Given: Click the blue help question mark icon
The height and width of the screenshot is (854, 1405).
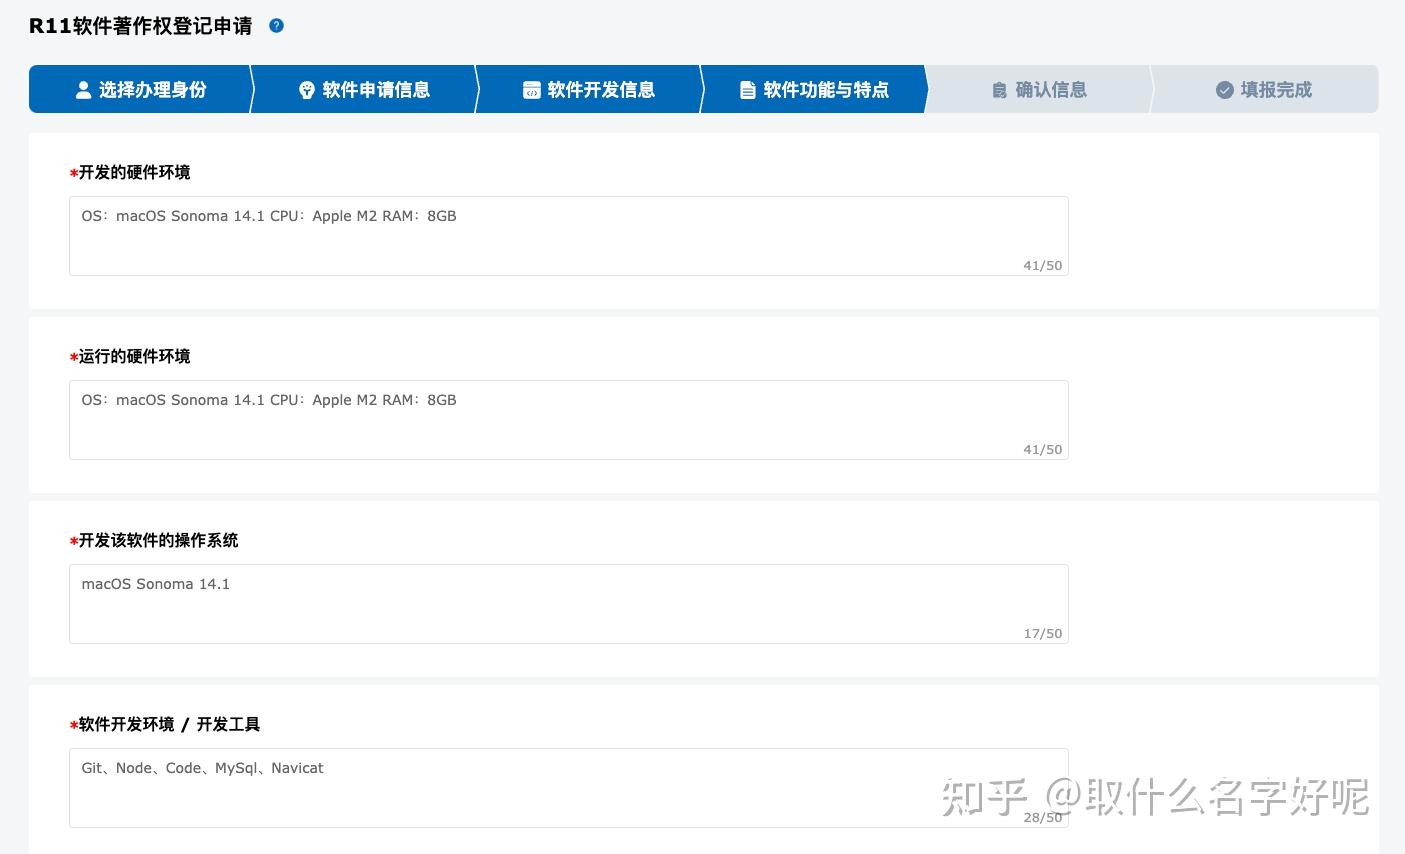Looking at the screenshot, I should tap(277, 26).
